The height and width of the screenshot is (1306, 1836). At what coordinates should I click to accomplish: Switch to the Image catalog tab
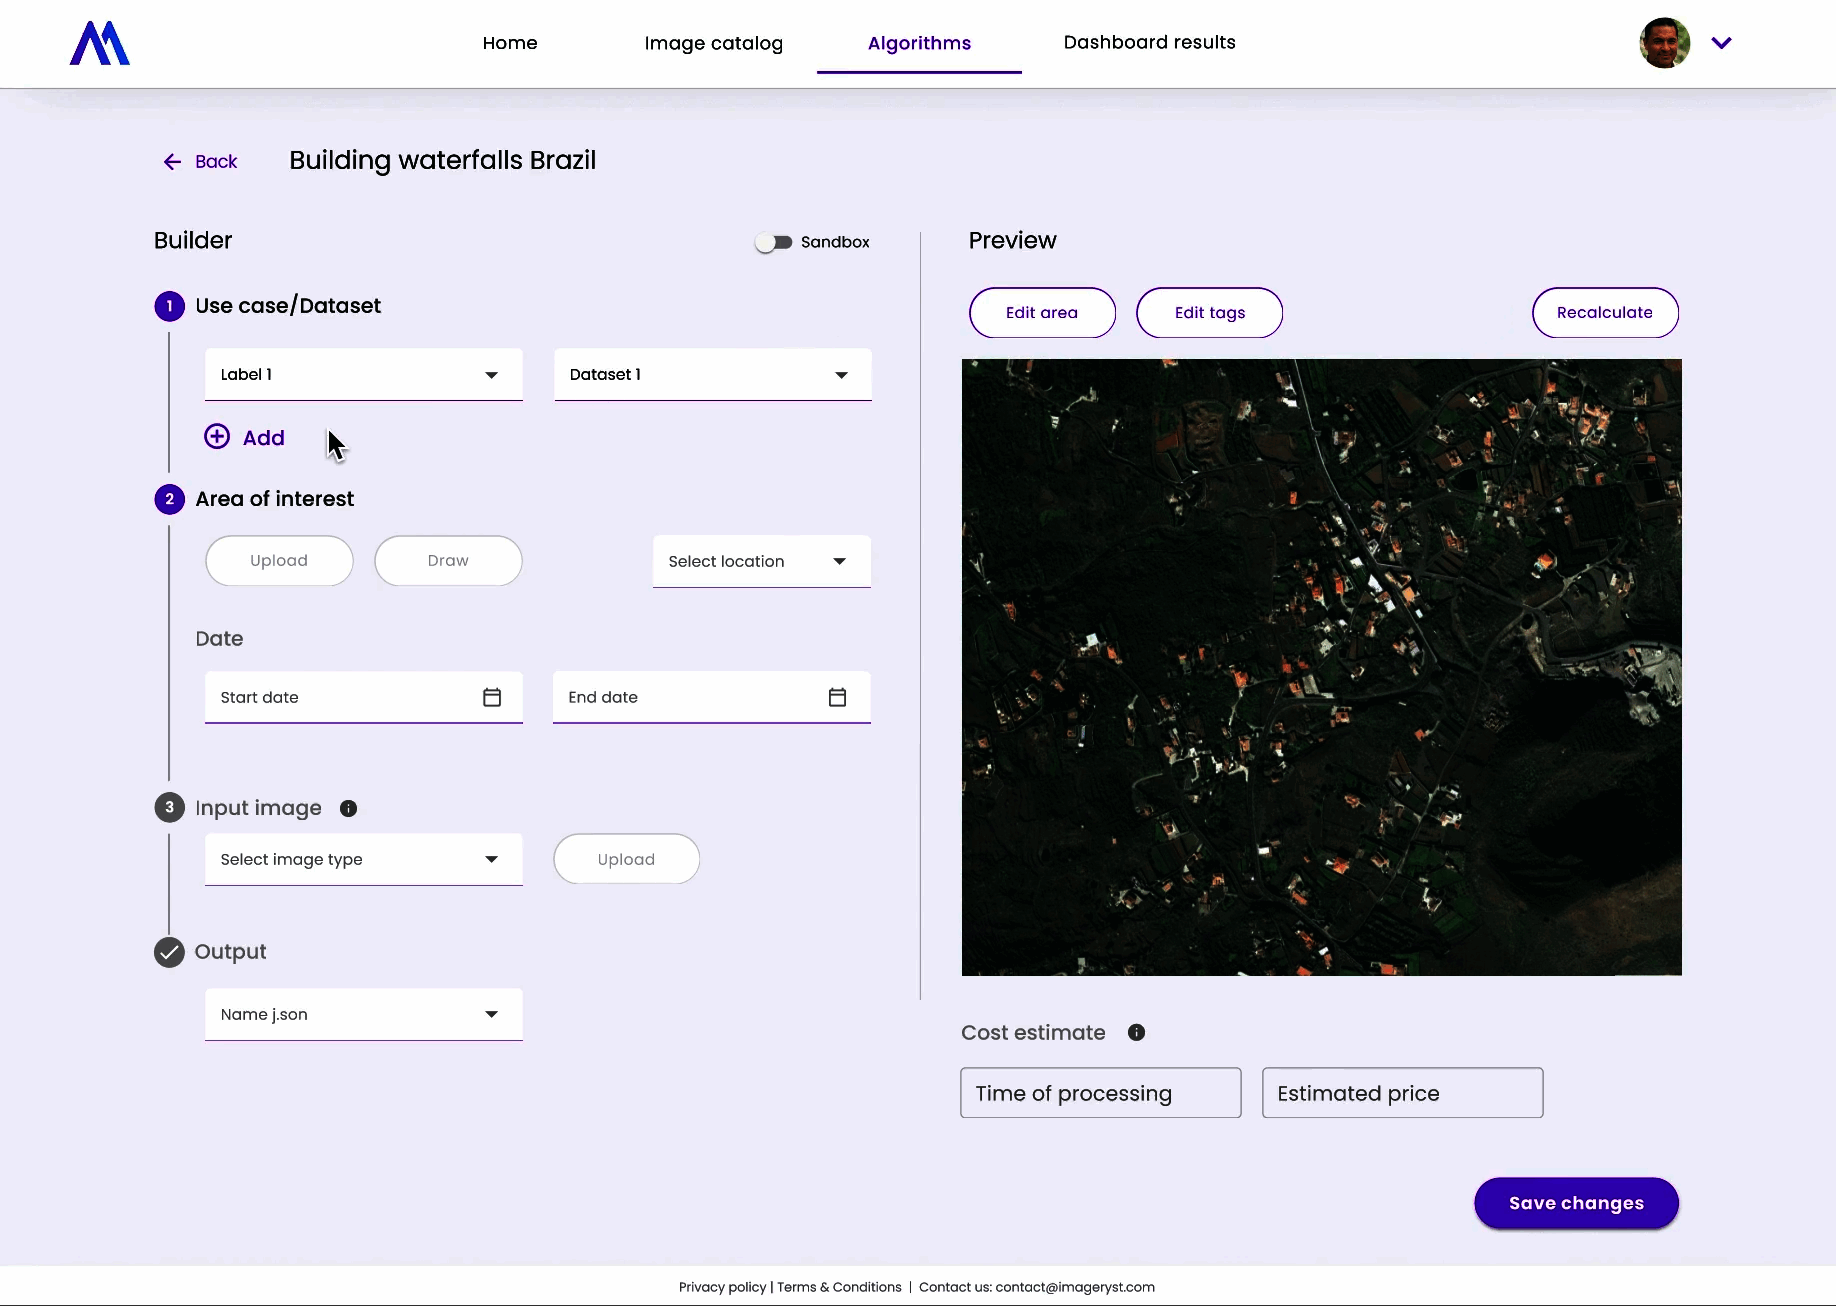pyautogui.click(x=713, y=43)
